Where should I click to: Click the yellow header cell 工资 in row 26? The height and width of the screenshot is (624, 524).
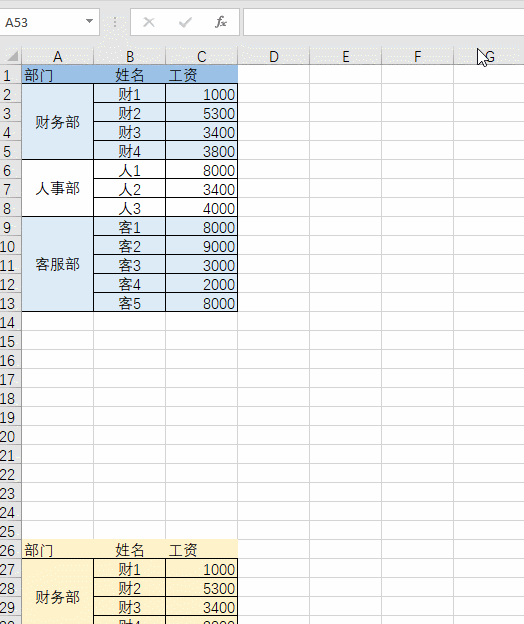tap(202, 550)
